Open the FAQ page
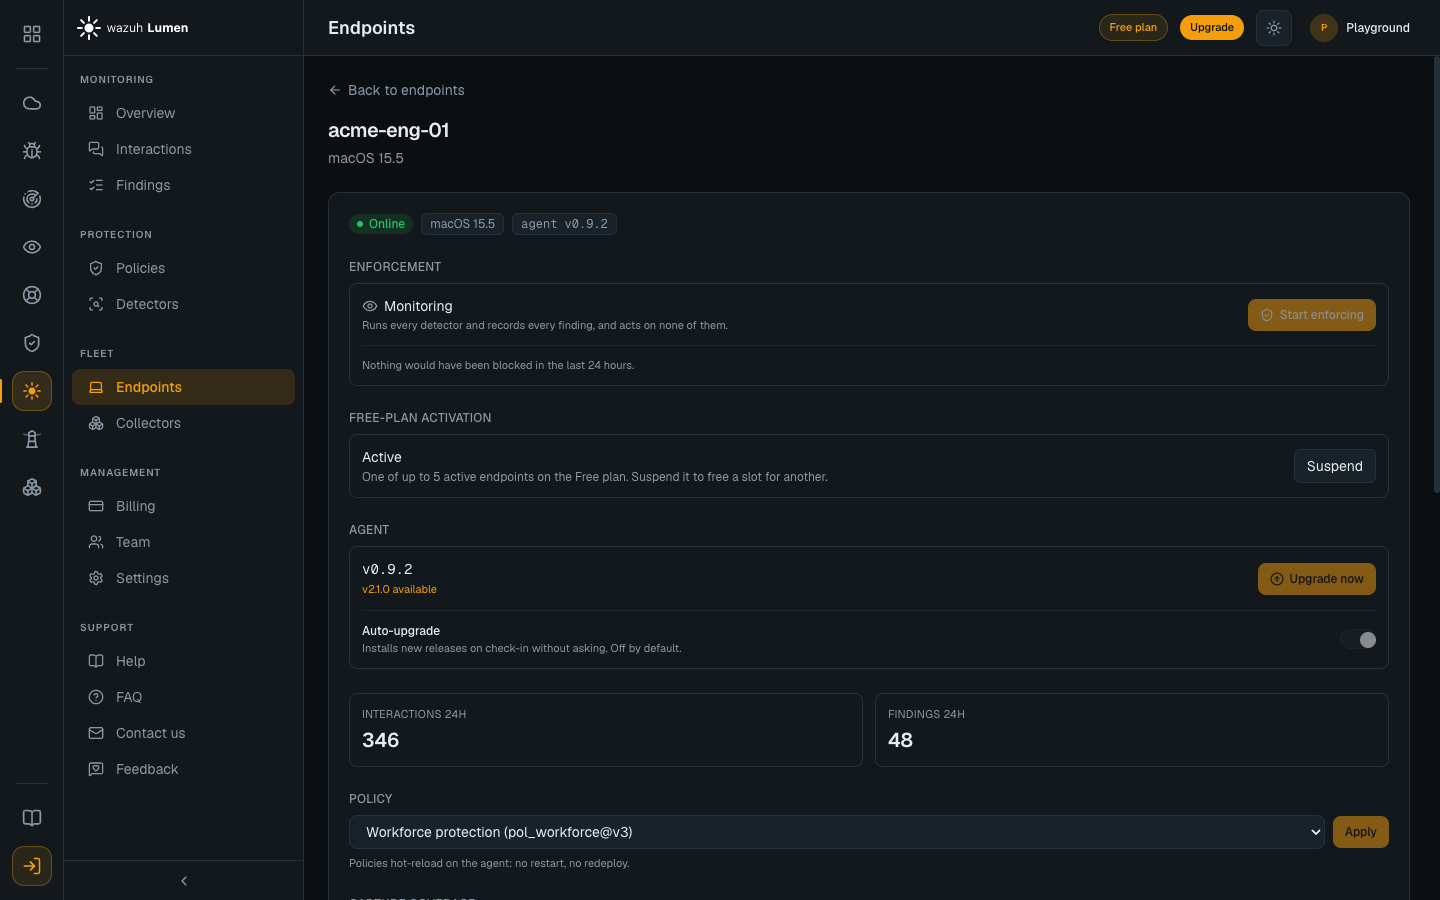The height and width of the screenshot is (900, 1440). (183, 697)
